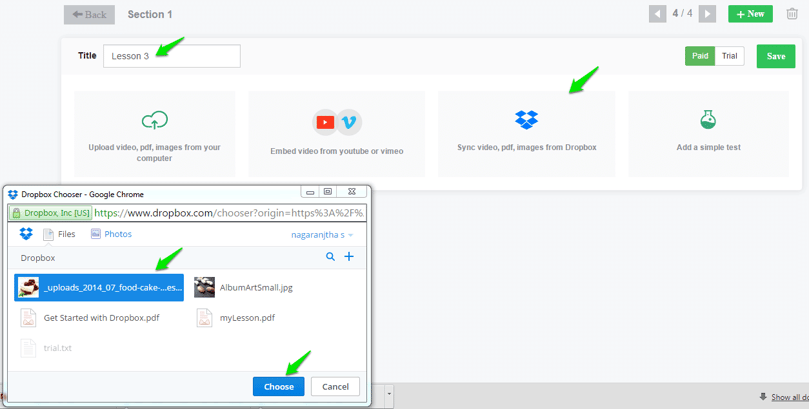
Task: Close the Dropbox Chooser window
Action: point(352,192)
